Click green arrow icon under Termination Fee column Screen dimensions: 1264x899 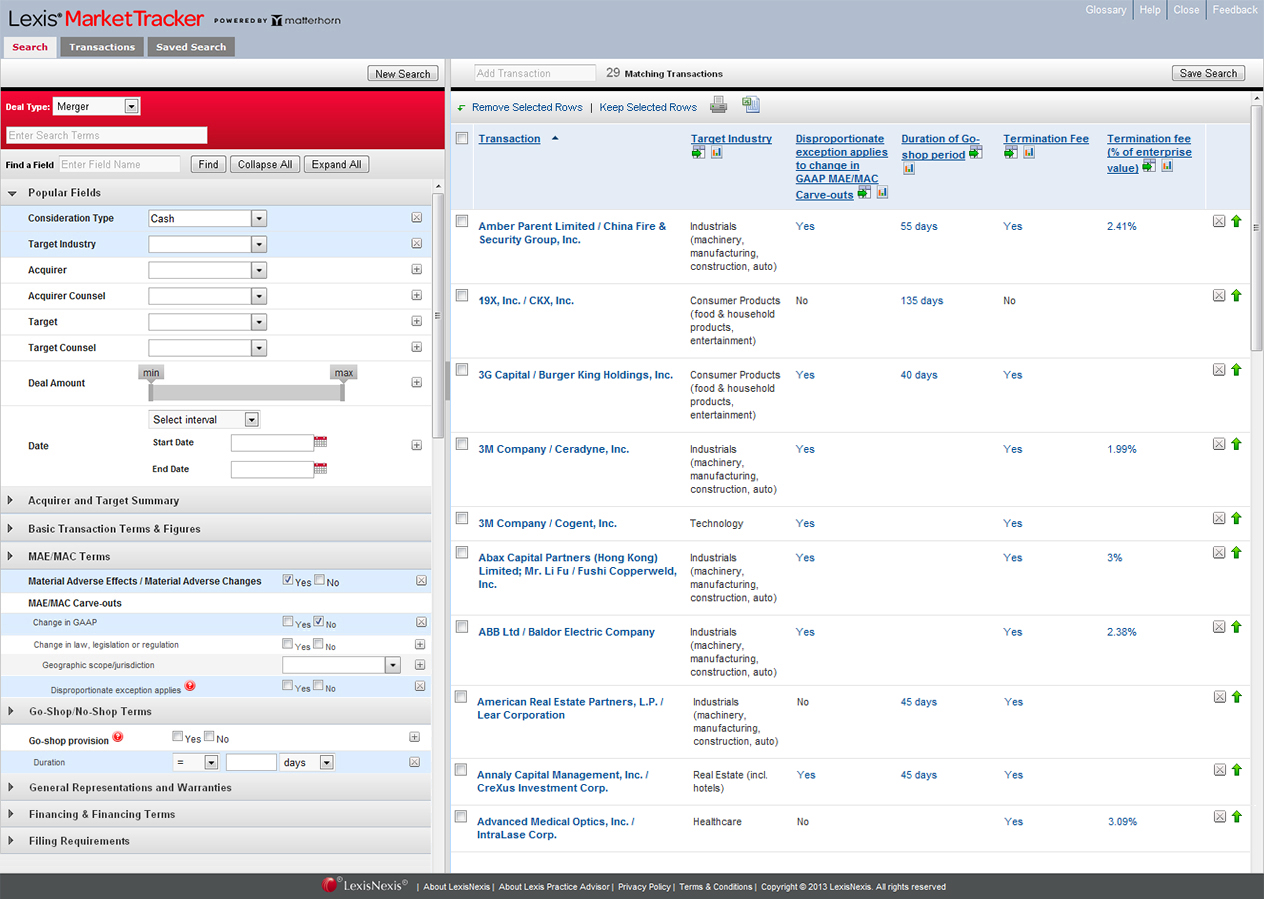coord(1010,152)
